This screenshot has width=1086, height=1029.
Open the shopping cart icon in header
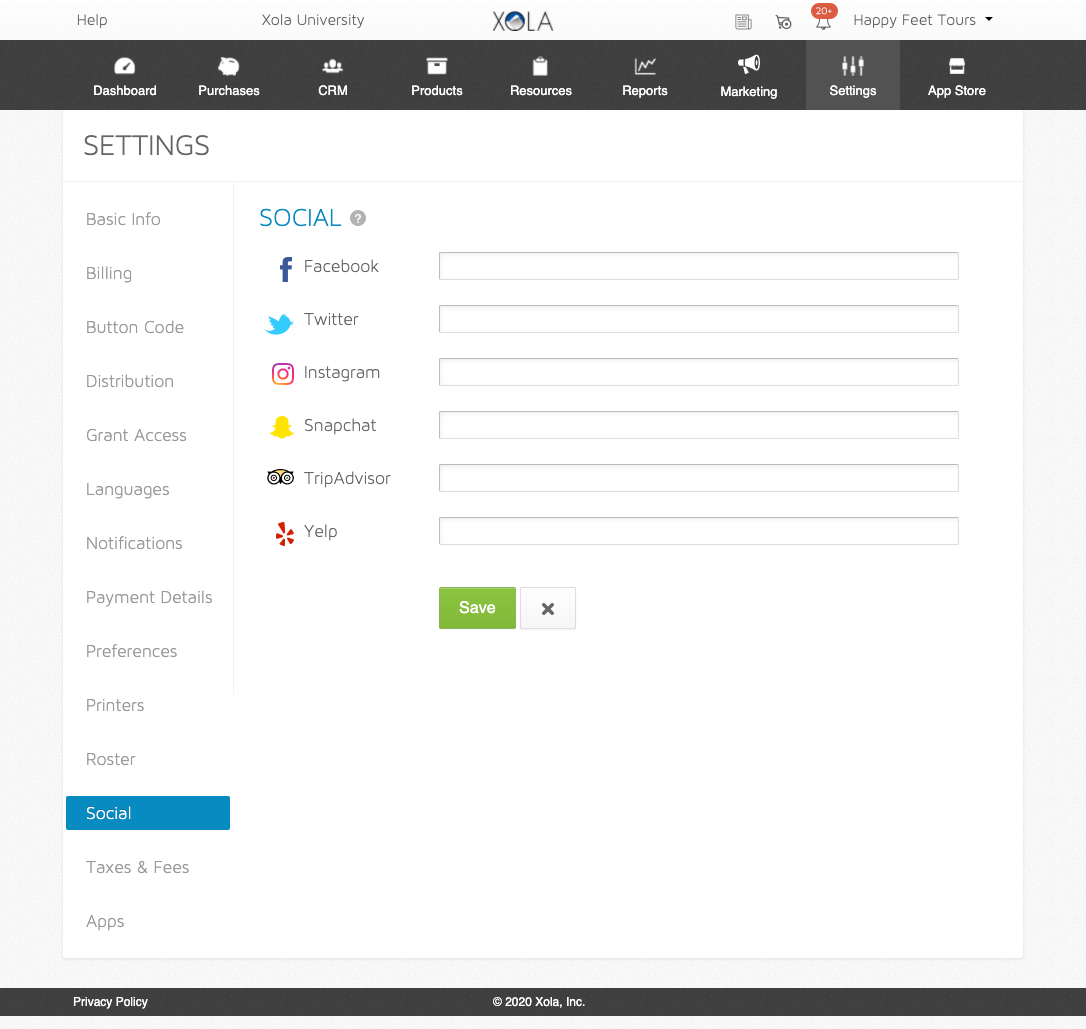tap(783, 22)
